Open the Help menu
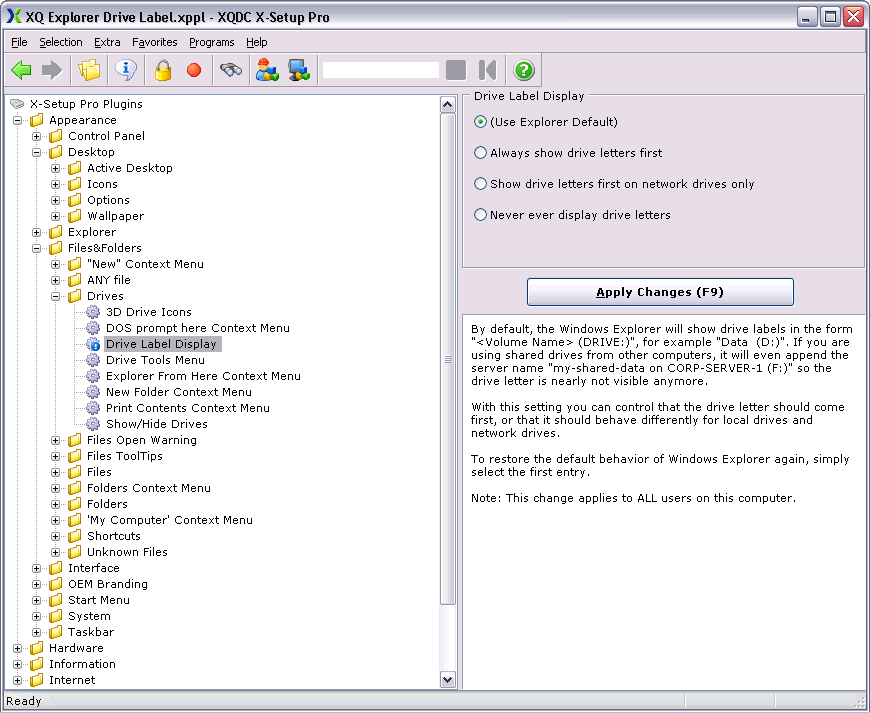This screenshot has width=870, height=713. point(256,42)
